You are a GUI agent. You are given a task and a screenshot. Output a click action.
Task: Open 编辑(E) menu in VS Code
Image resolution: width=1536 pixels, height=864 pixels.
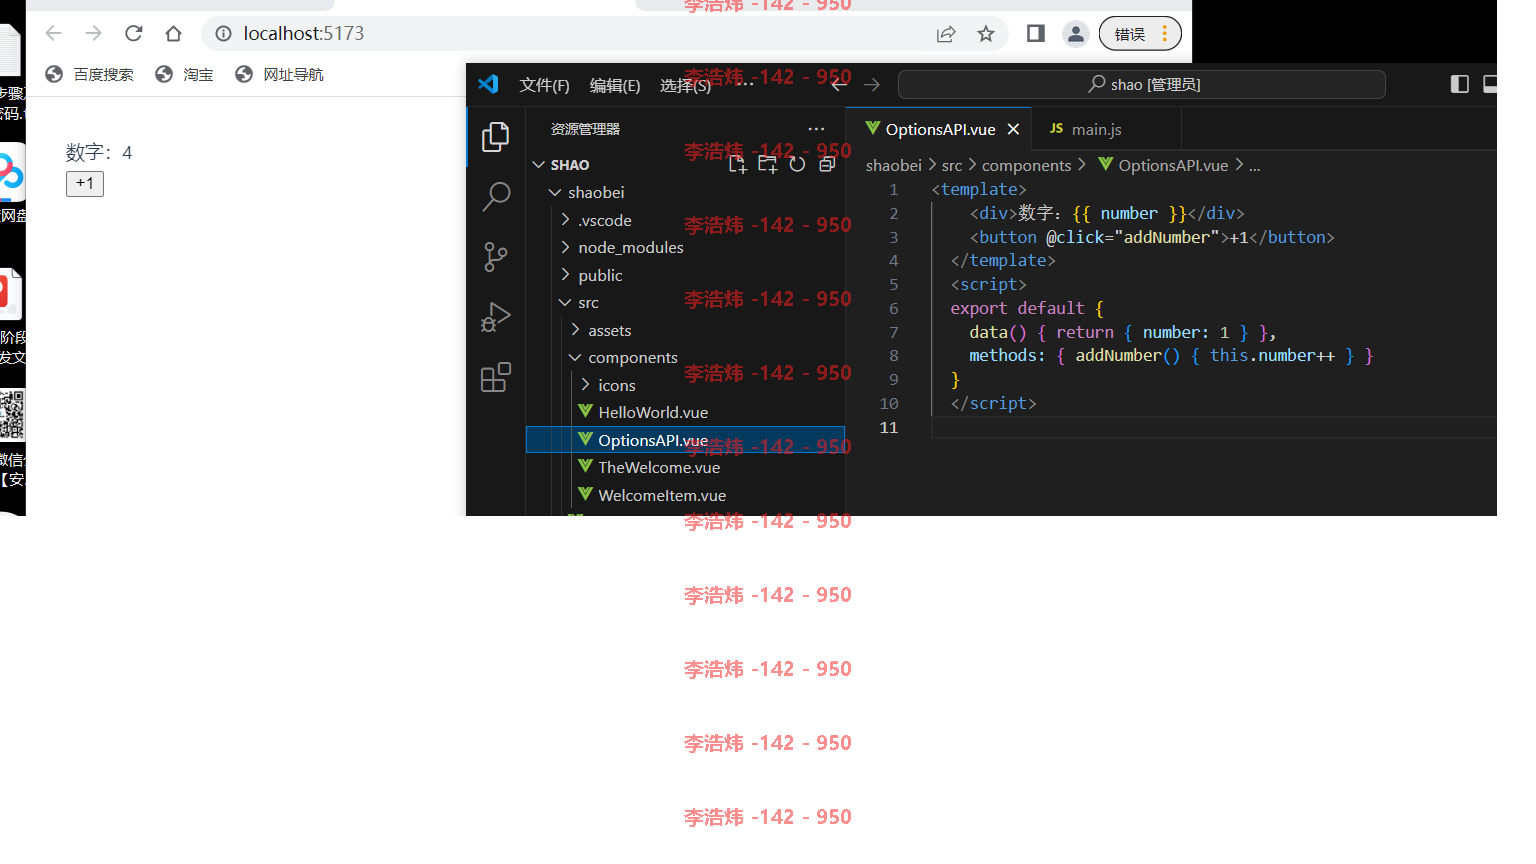[x=615, y=85]
